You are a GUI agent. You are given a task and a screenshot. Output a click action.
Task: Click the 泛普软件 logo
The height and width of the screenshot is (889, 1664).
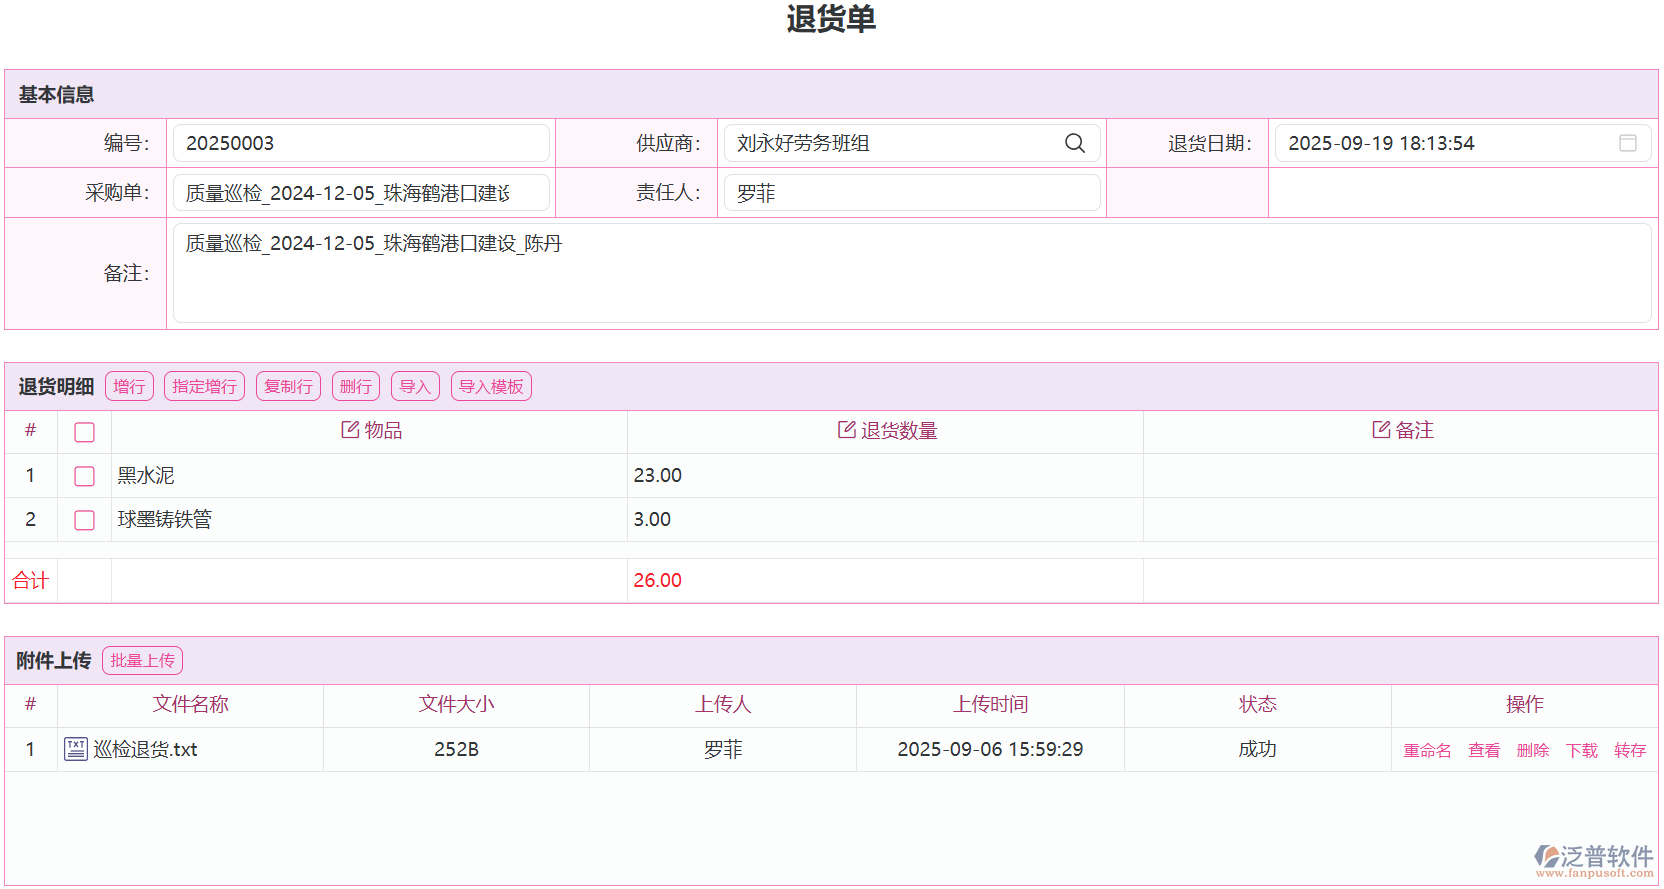coord(1593,860)
